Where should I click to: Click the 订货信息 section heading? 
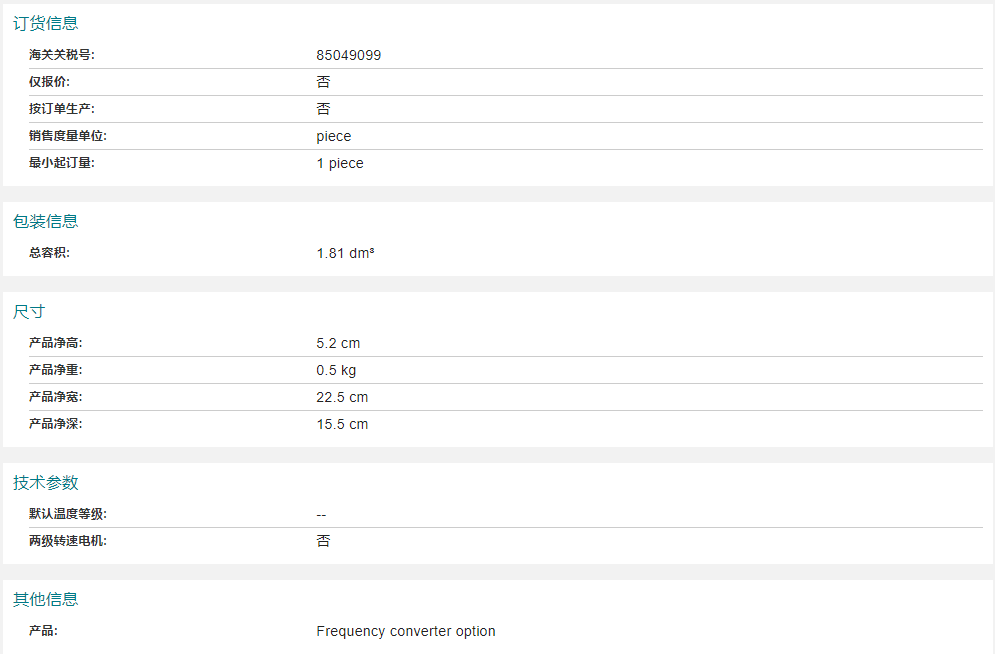pyautogui.click(x=46, y=23)
